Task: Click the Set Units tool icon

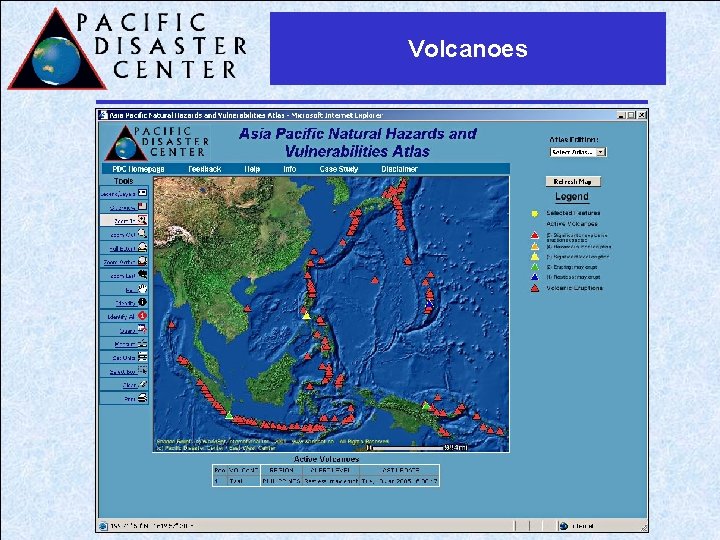Action: click(x=143, y=357)
